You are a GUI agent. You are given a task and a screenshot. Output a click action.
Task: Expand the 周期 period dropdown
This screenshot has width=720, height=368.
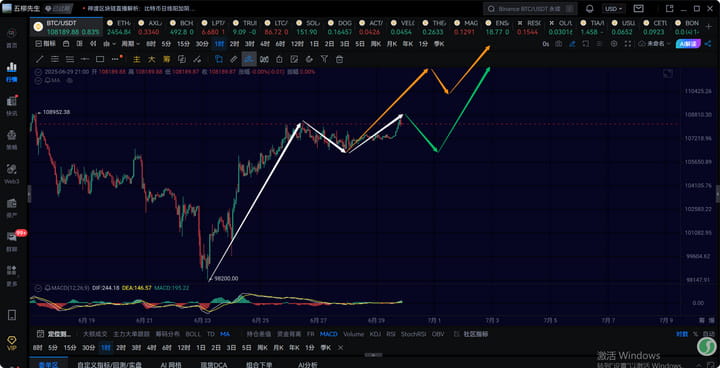(x=130, y=44)
